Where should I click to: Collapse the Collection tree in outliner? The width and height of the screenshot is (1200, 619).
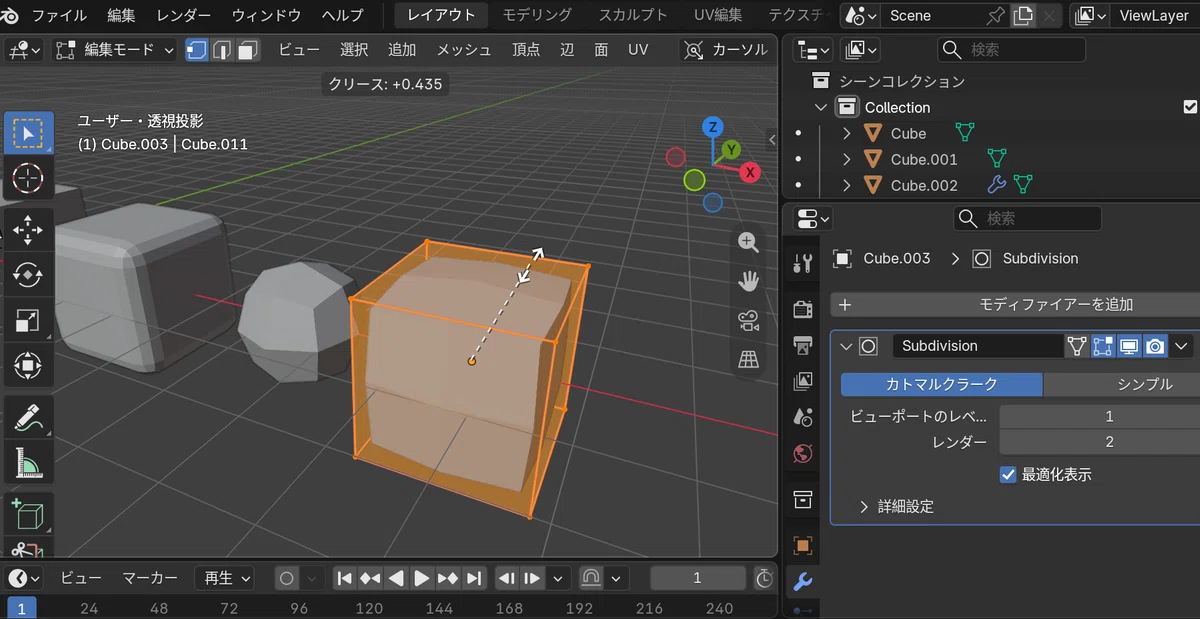[821, 107]
